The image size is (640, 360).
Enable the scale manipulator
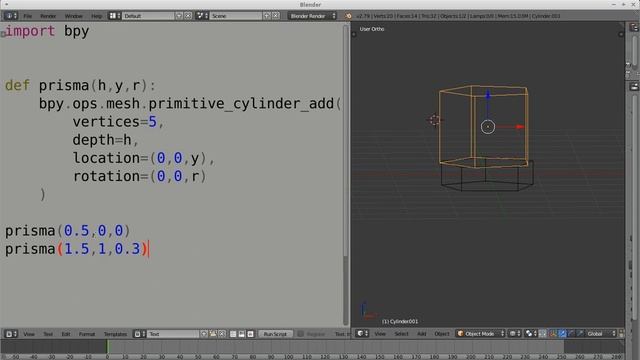pos(580,333)
